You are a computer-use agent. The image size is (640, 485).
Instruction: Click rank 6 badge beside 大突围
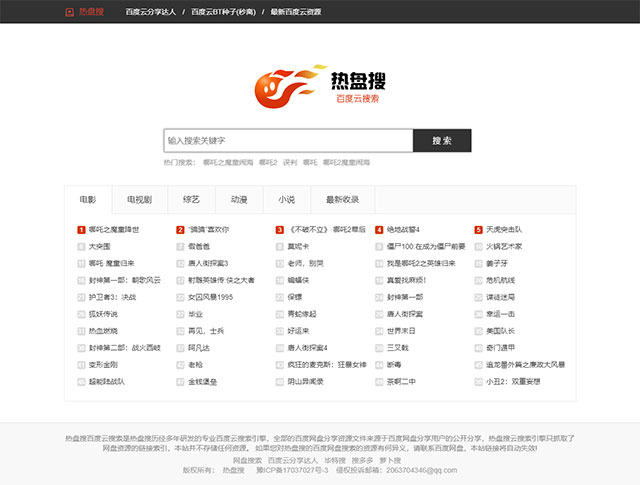(81, 246)
